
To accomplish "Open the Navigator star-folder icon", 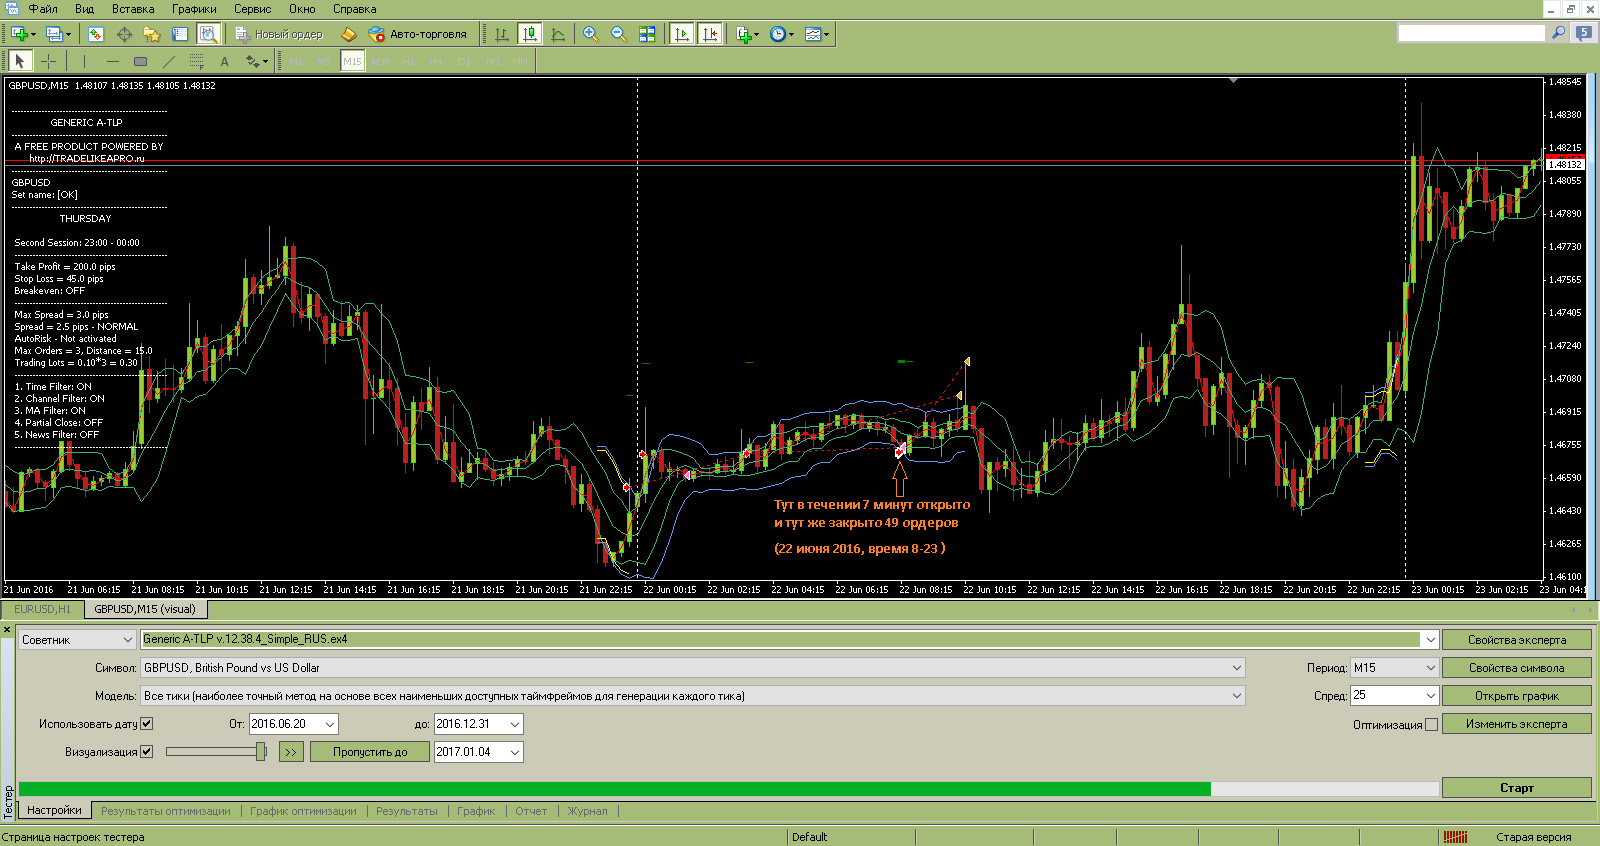I will point(152,34).
